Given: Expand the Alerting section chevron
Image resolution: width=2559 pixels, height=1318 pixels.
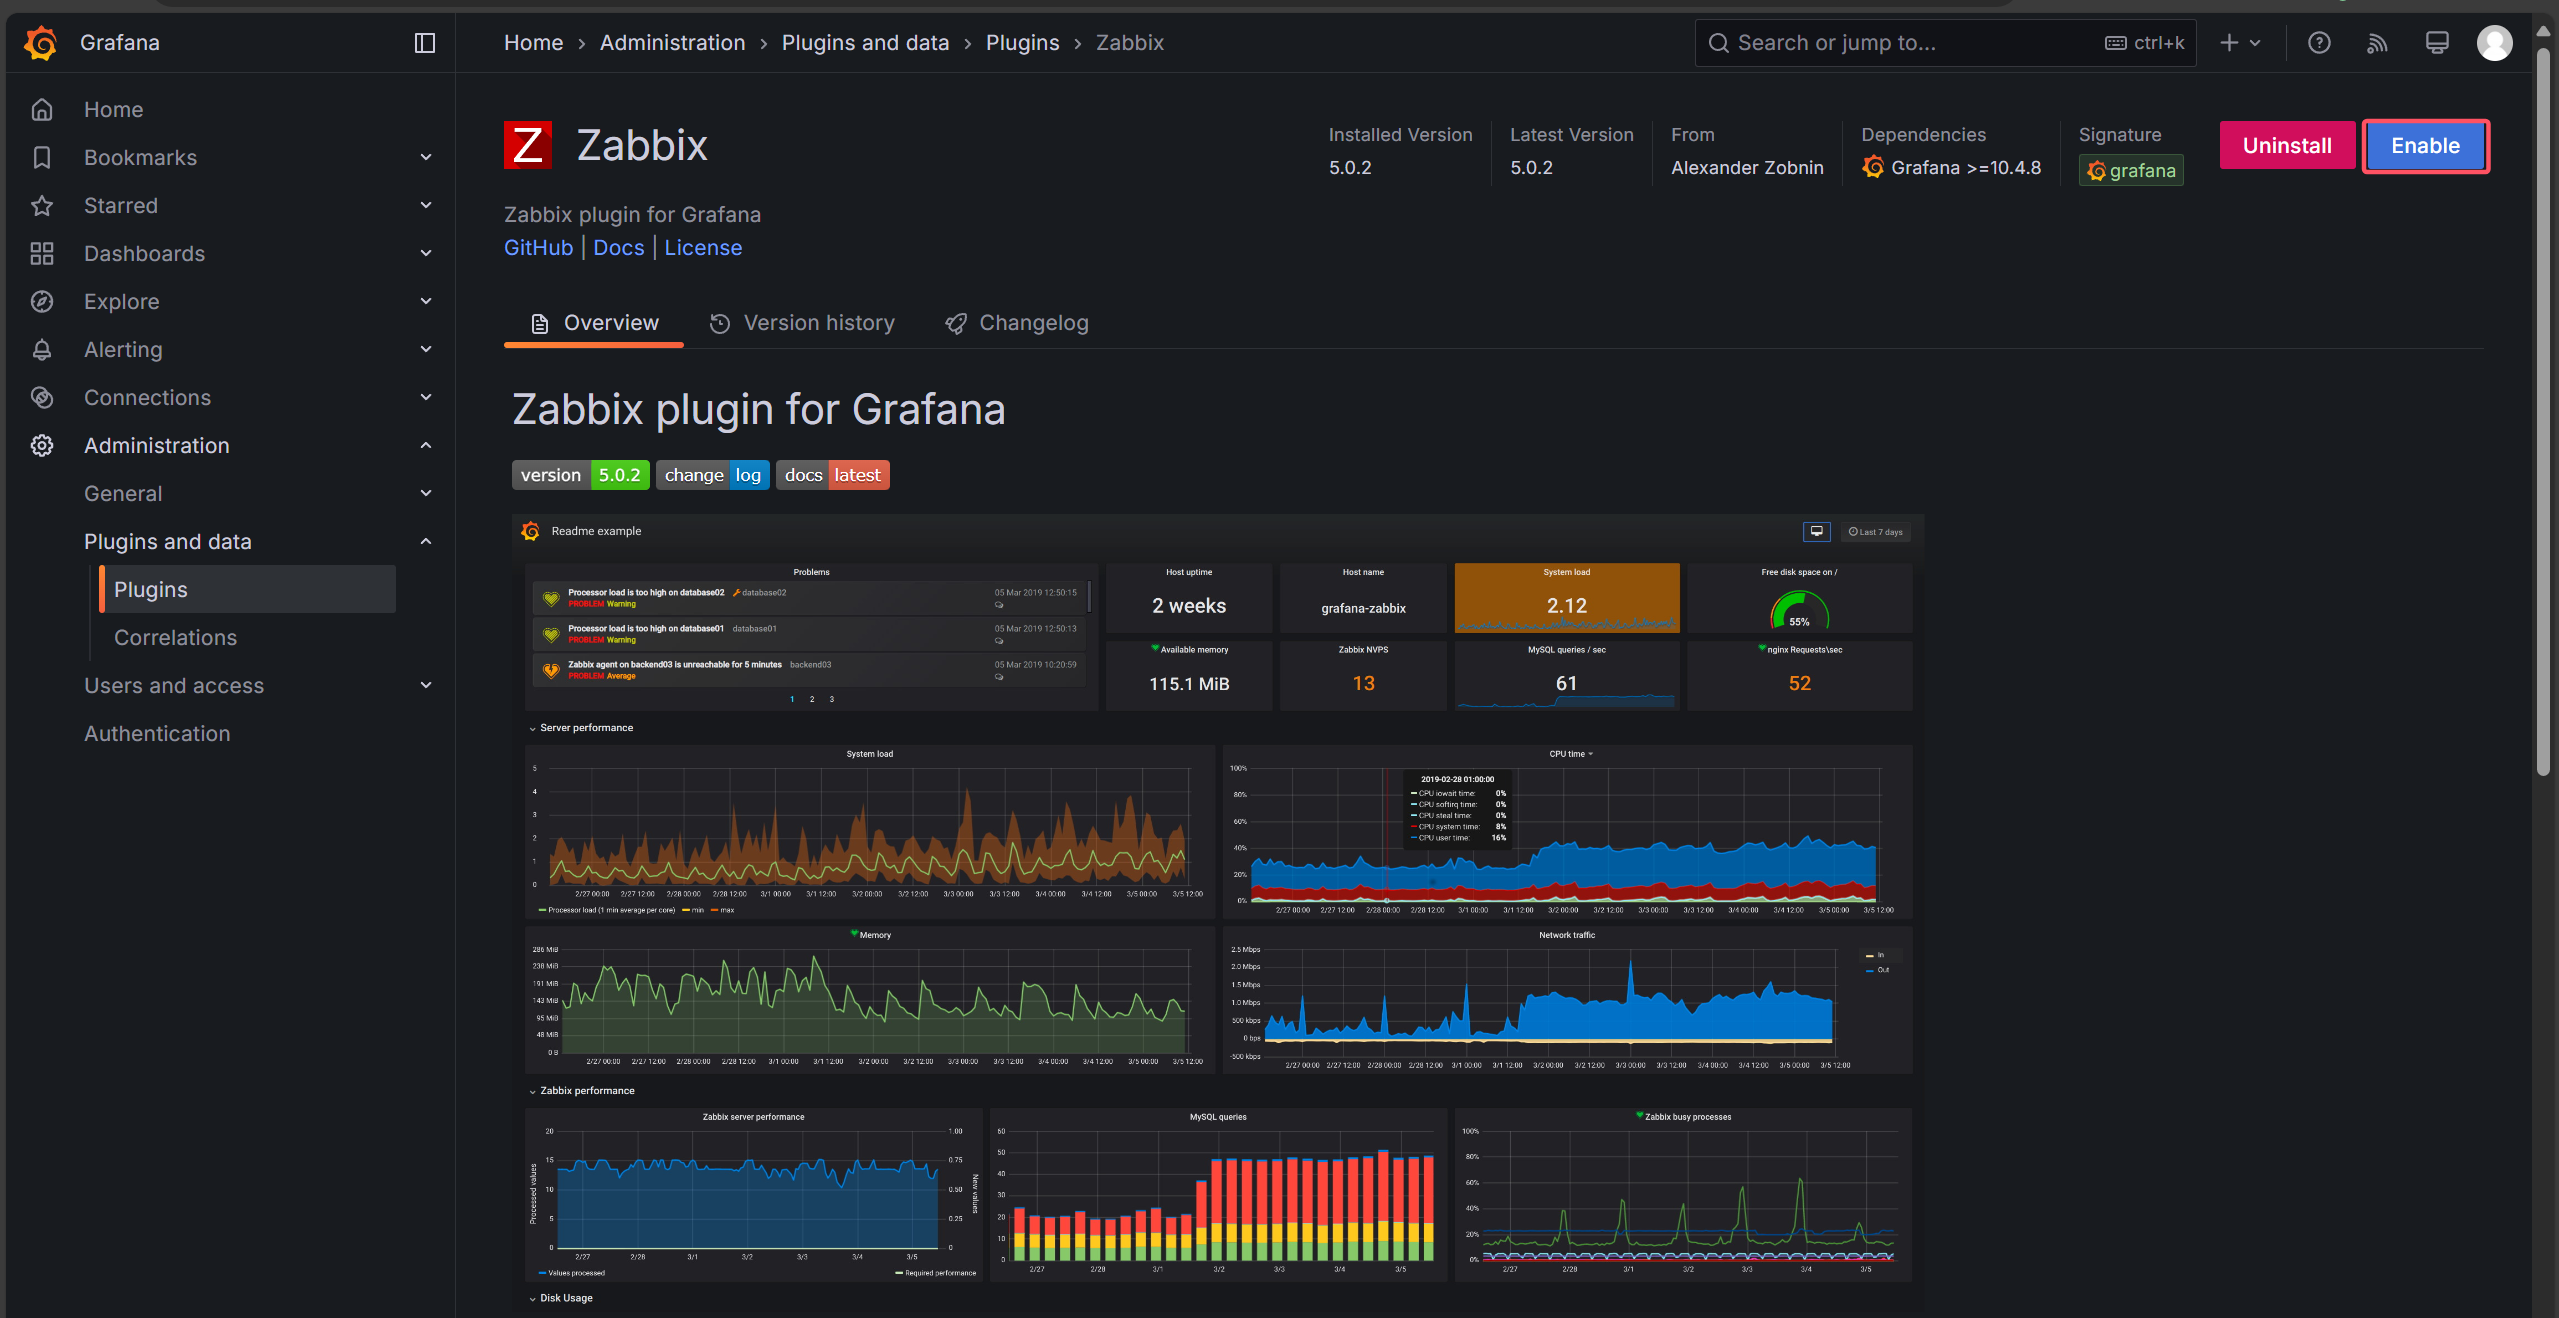Looking at the screenshot, I should [426, 350].
